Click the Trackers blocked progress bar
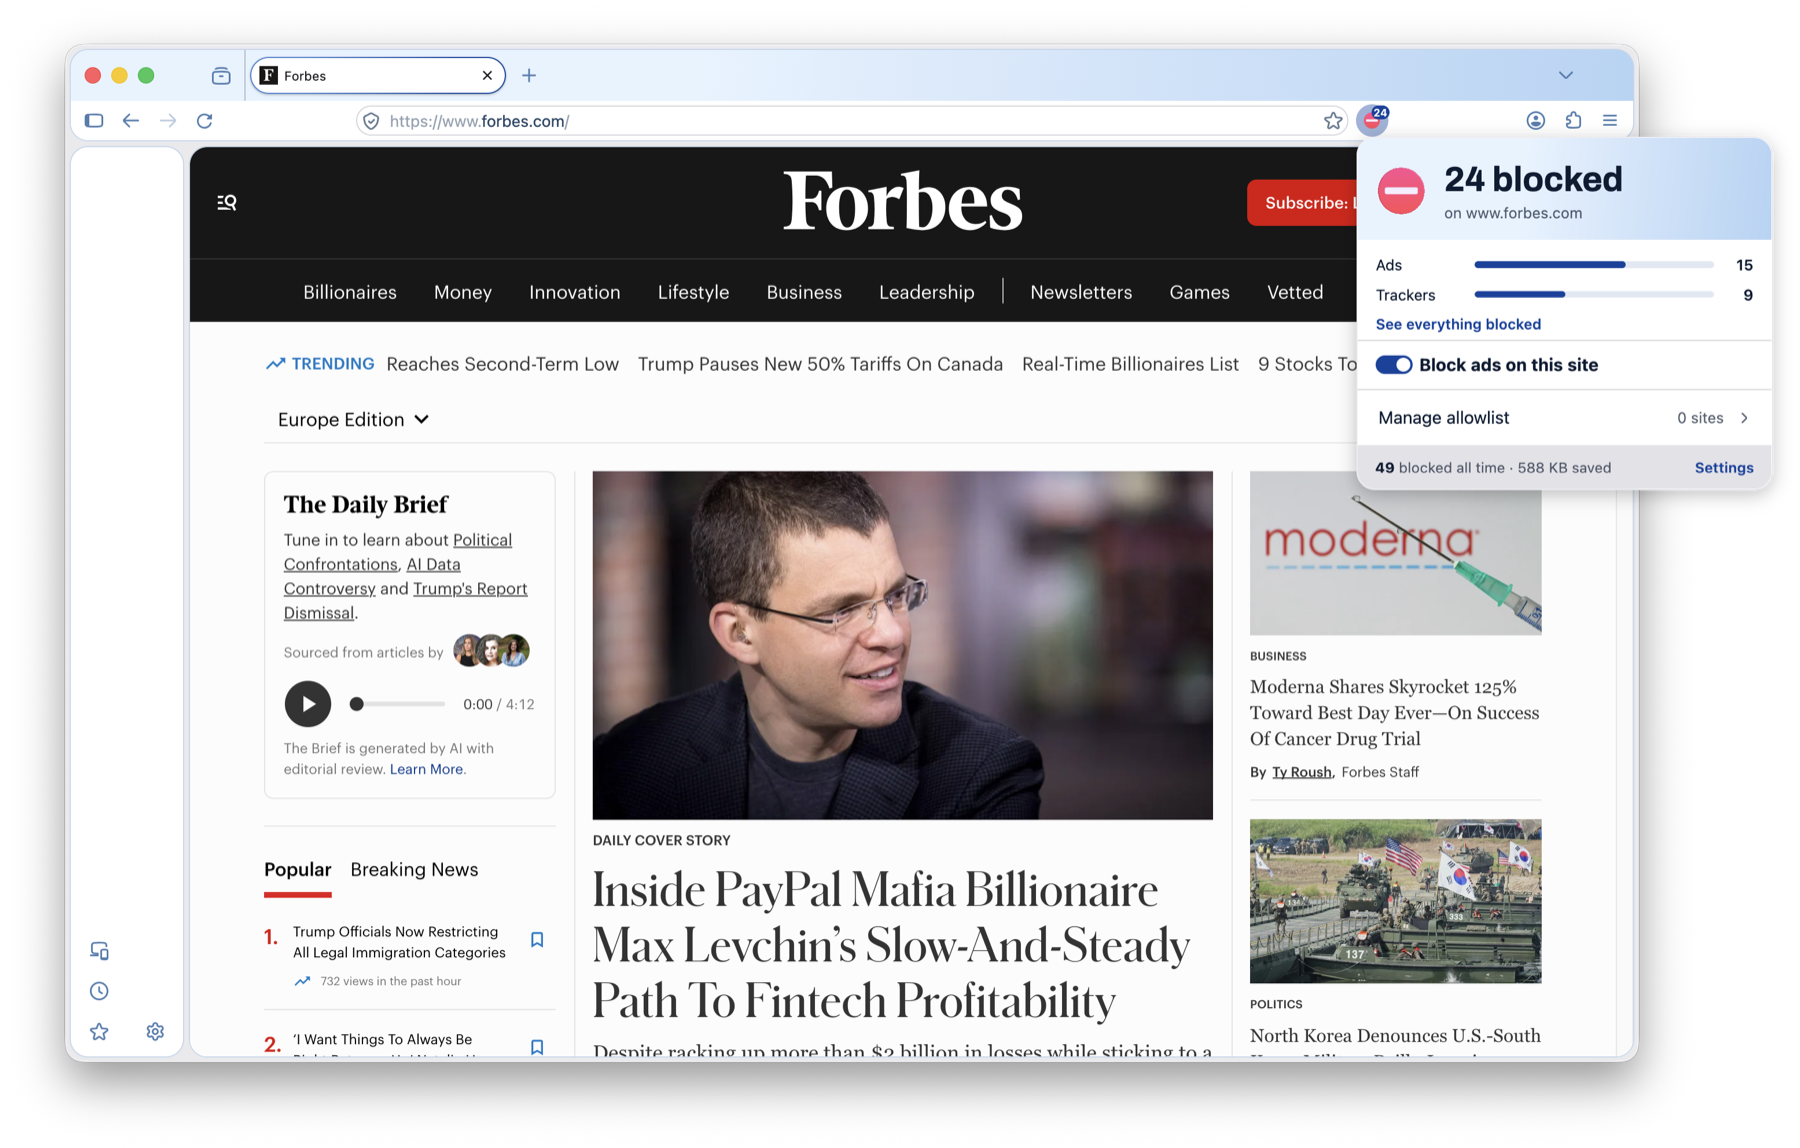Image resolution: width=1800 pixels, height=1148 pixels. click(1594, 295)
